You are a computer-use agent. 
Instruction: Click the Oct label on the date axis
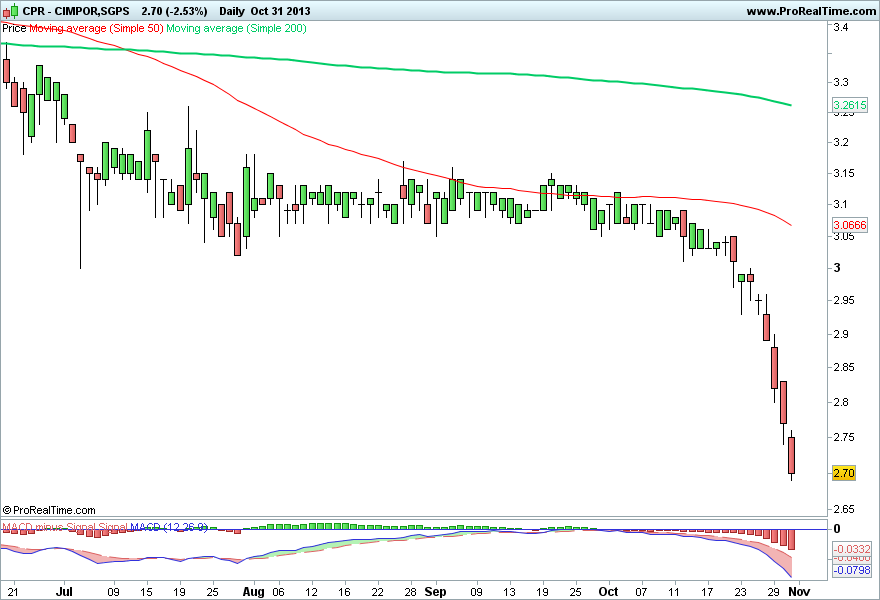tap(608, 592)
